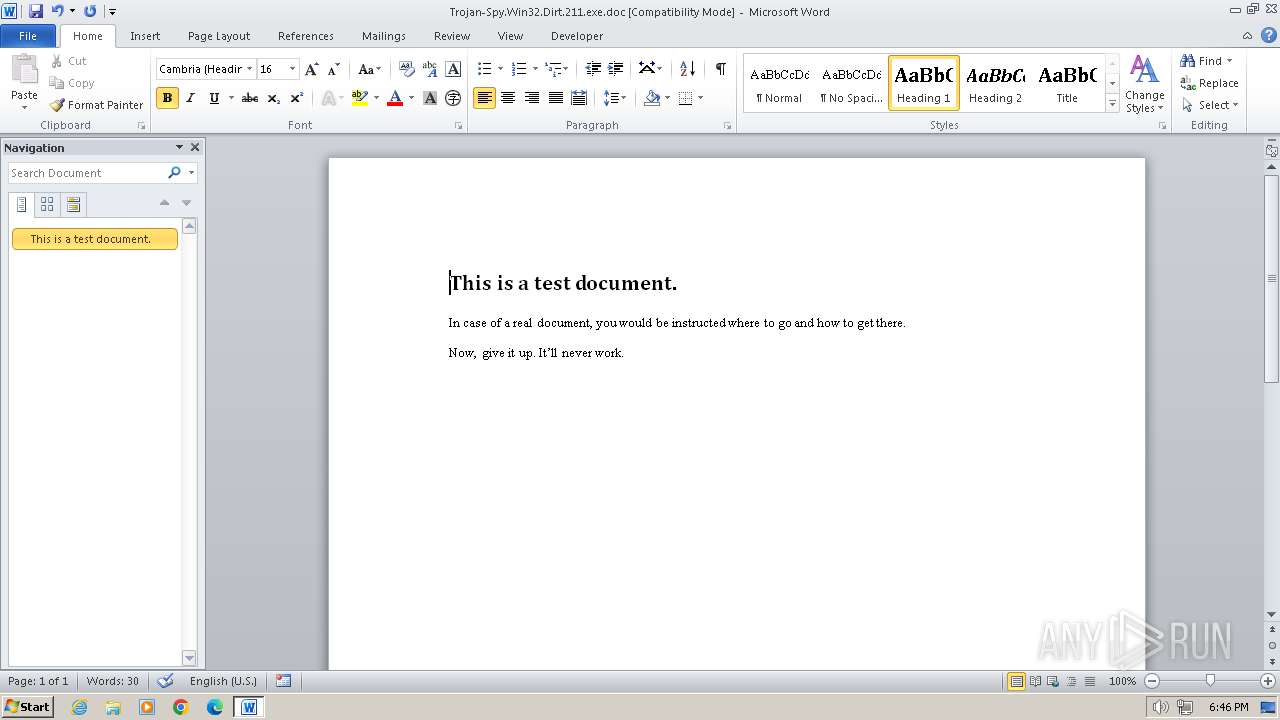The height and width of the screenshot is (720, 1280).
Task: Click the Sort icon
Action: coord(687,69)
